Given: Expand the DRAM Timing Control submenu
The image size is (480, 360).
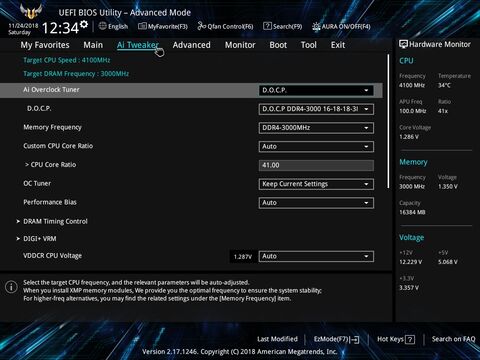Looking at the screenshot, I should pos(55,221).
